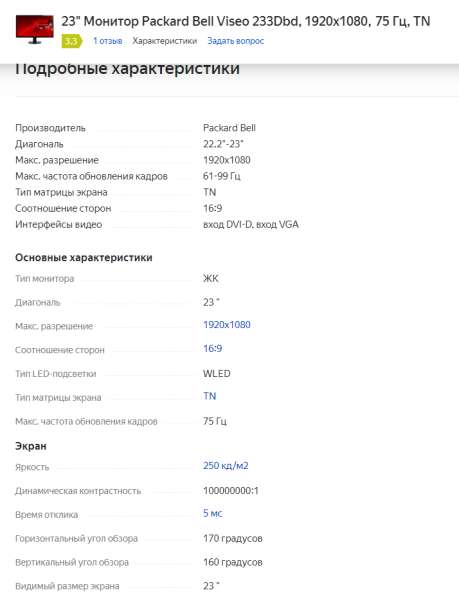Click the Packard Bell Viseo 233Dbd product title
This screenshot has height=597, width=459.
tap(245, 21)
